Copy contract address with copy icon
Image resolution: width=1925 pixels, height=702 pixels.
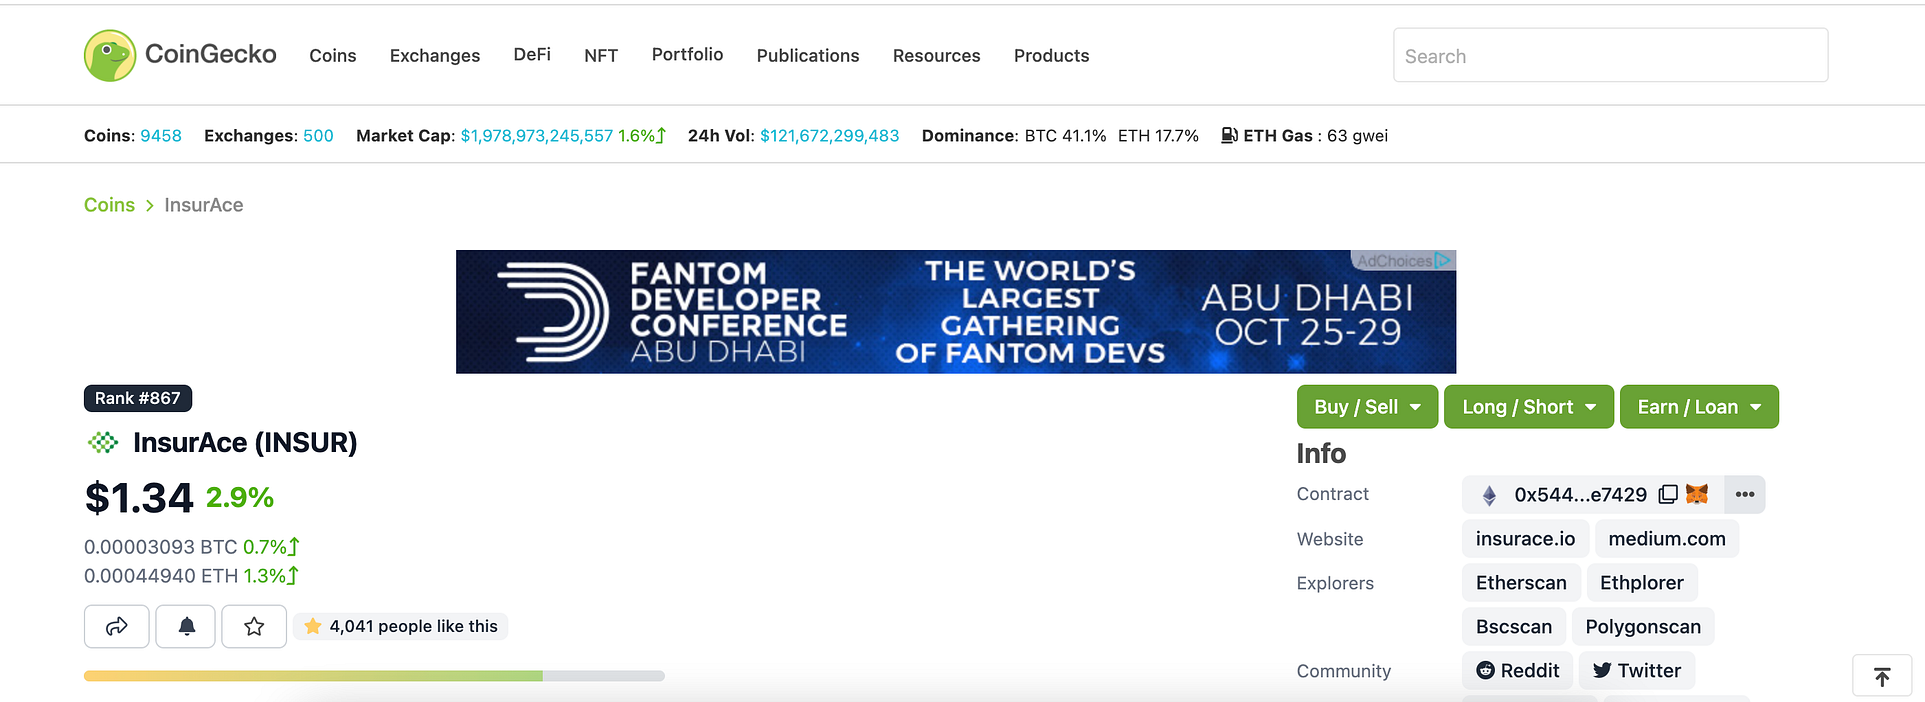pyautogui.click(x=1667, y=494)
